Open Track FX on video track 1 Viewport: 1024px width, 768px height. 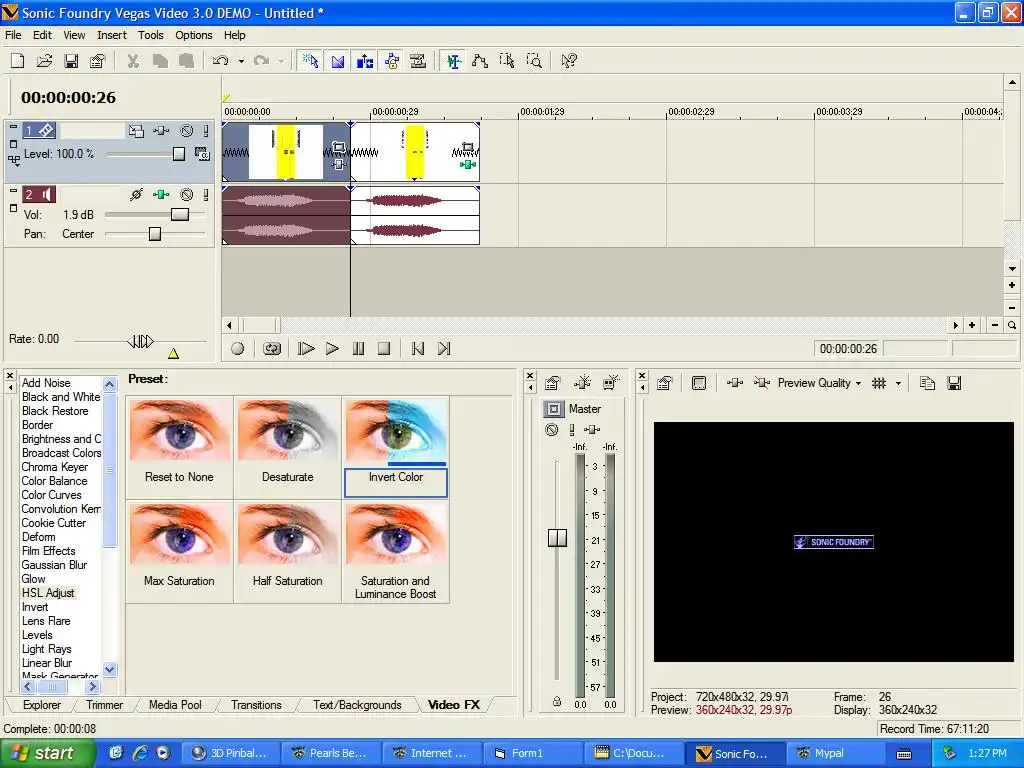(161, 131)
